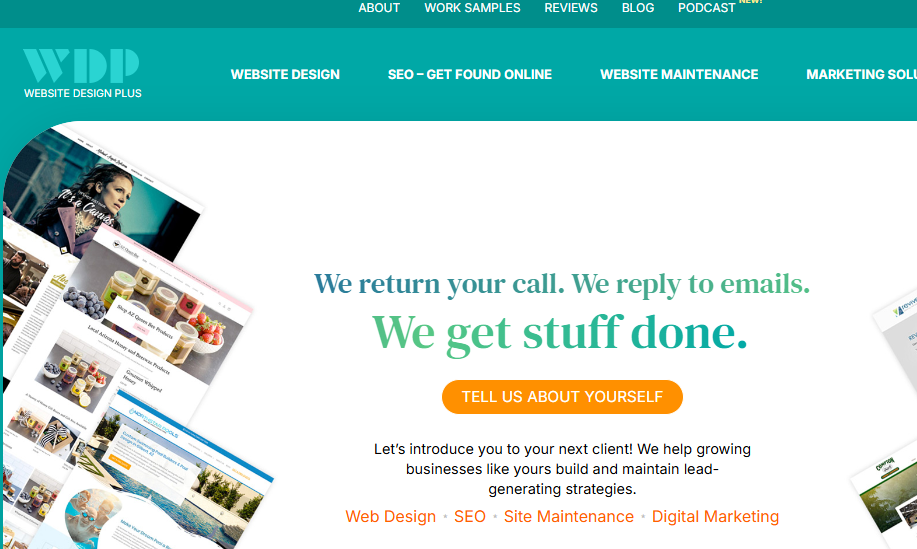Open the Marketing Solutions menu
Screen dimensions: 917x549
point(861,74)
